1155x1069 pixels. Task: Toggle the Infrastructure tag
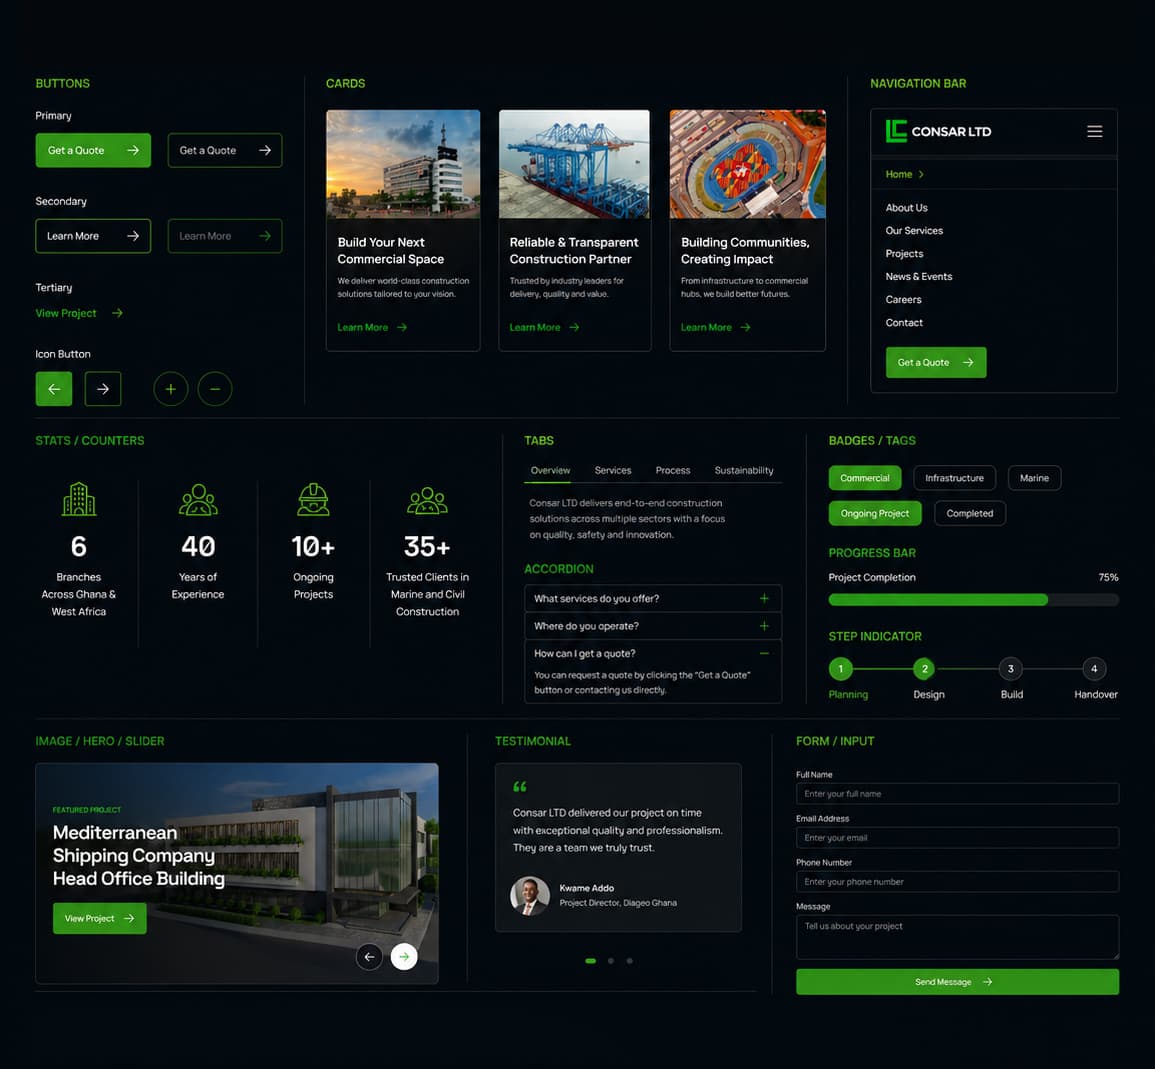pos(954,478)
